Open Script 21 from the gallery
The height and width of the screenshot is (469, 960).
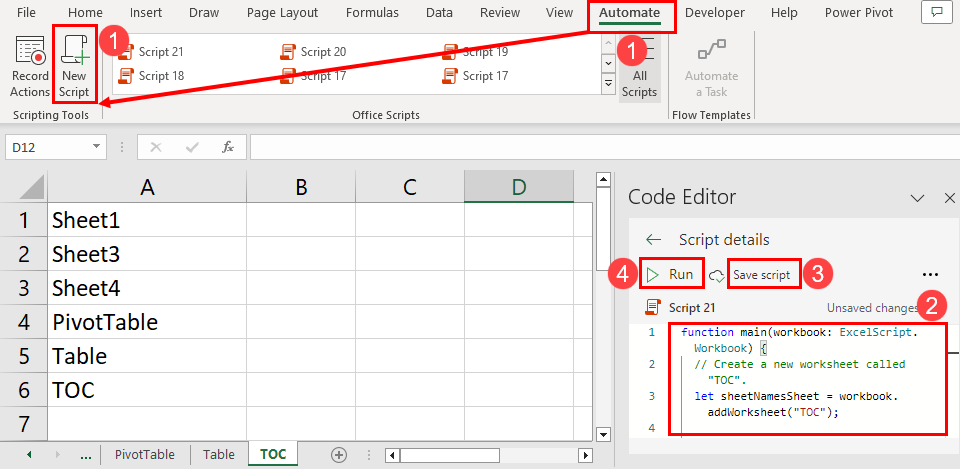click(151, 52)
